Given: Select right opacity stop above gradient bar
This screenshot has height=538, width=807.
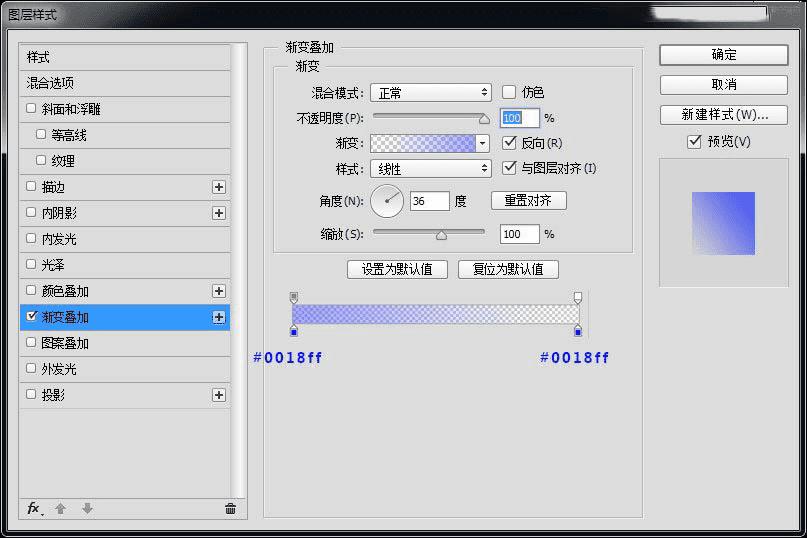Looking at the screenshot, I should (578, 298).
